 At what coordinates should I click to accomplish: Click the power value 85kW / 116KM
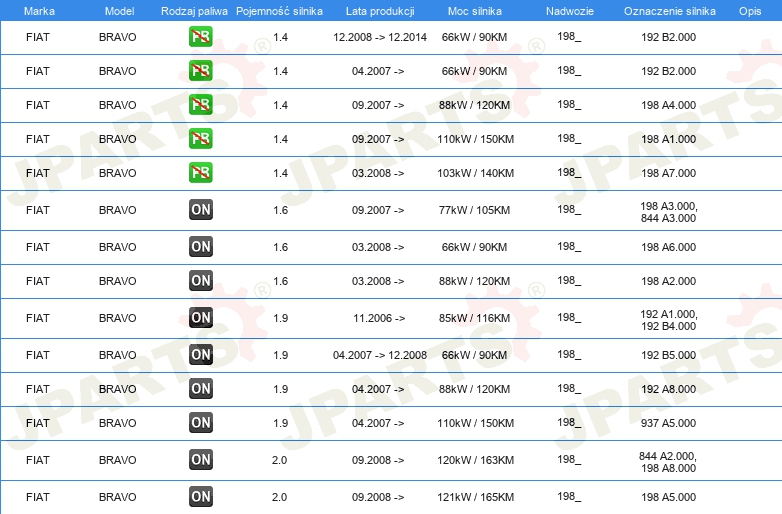coord(475,318)
